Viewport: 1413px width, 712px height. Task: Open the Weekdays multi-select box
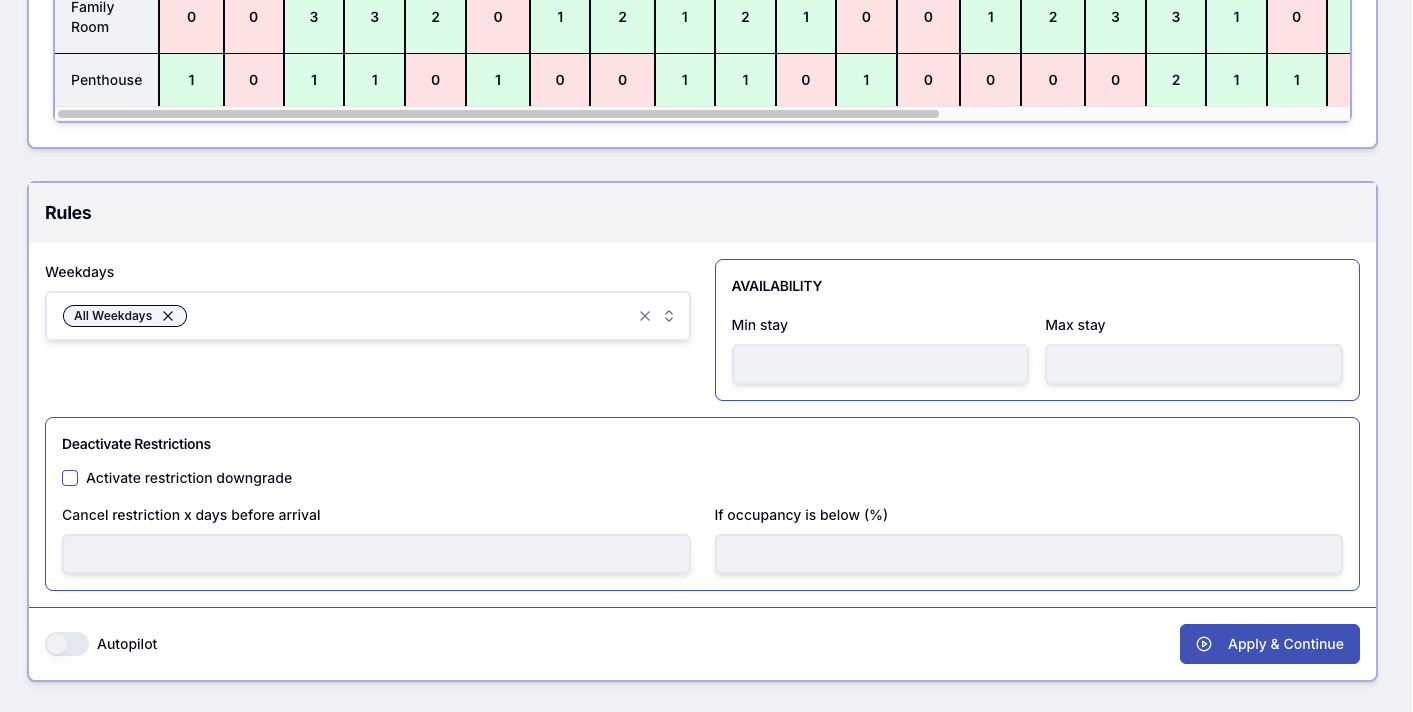point(400,316)
